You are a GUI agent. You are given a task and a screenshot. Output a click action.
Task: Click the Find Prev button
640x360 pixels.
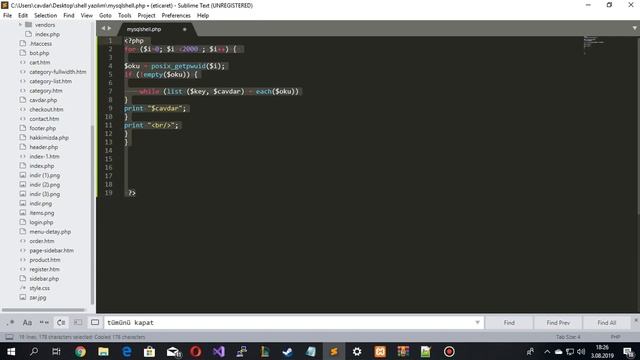point(558,322)
